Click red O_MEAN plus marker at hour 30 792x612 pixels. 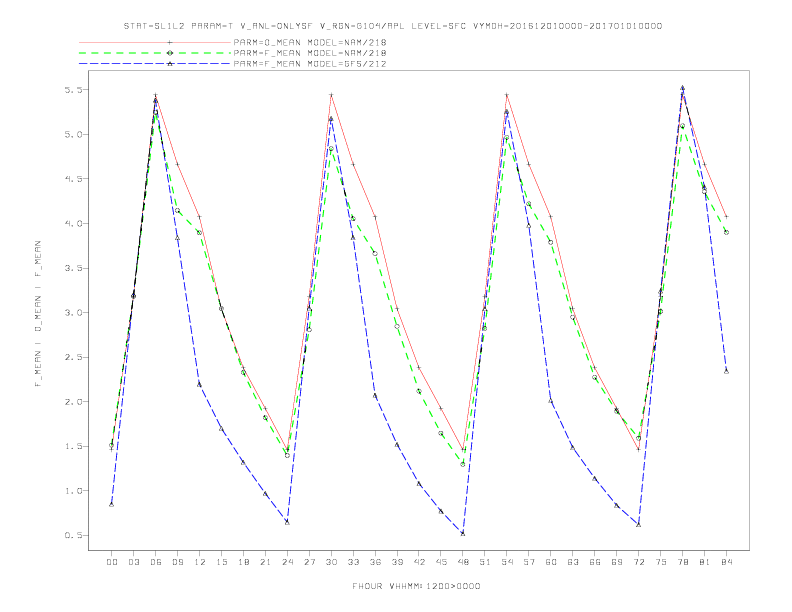pyautogui.click(x=331, y=94)
